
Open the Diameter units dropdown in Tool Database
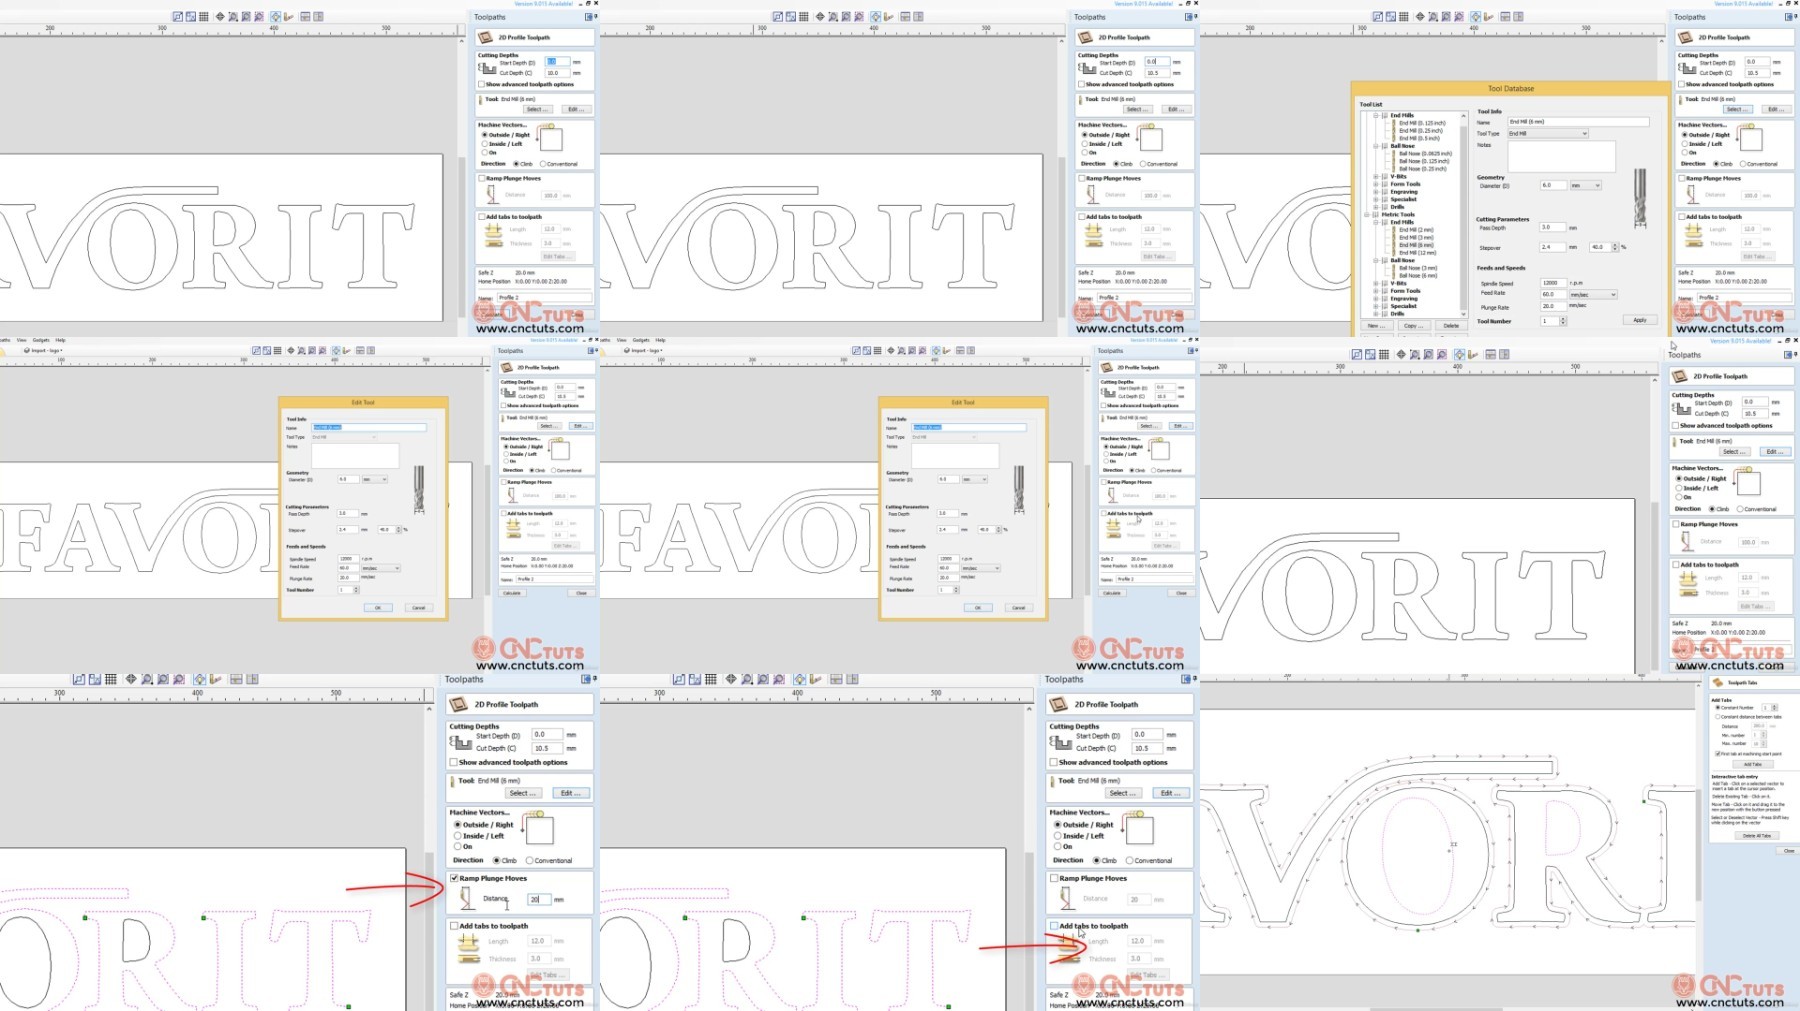(x=1586, y=186)
